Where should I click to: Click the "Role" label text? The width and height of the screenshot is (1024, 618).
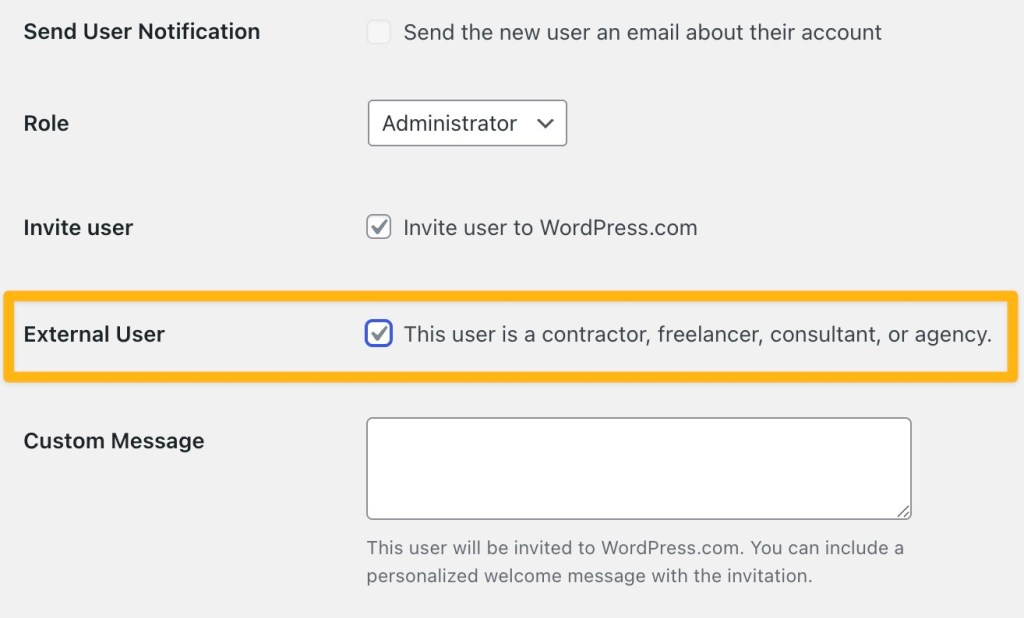(x=46, y=123)
